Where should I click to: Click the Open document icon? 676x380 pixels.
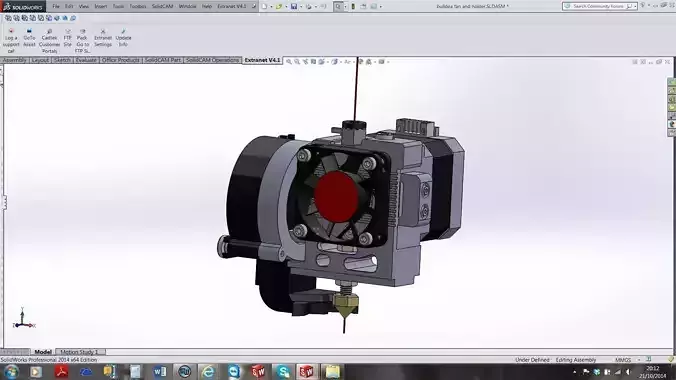coord(279,6)
